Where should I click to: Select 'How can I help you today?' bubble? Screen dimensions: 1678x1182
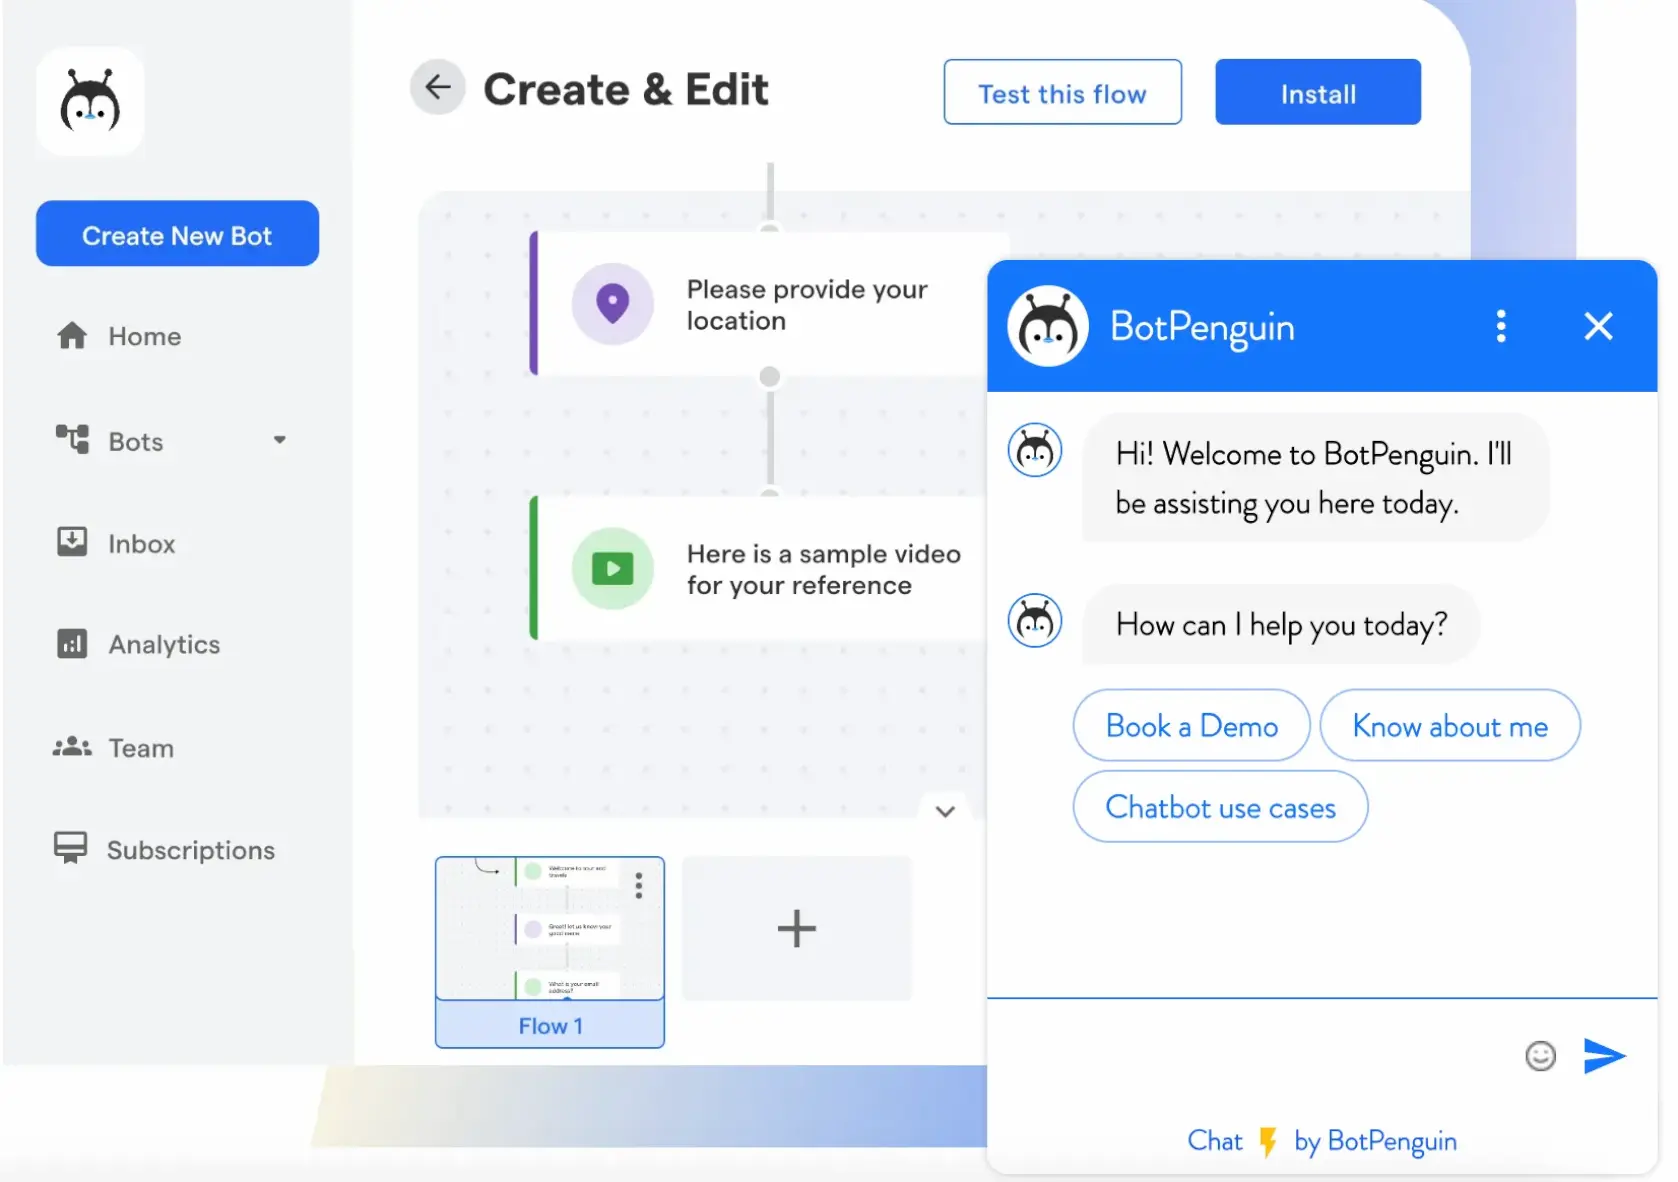tap(1281, 625)
